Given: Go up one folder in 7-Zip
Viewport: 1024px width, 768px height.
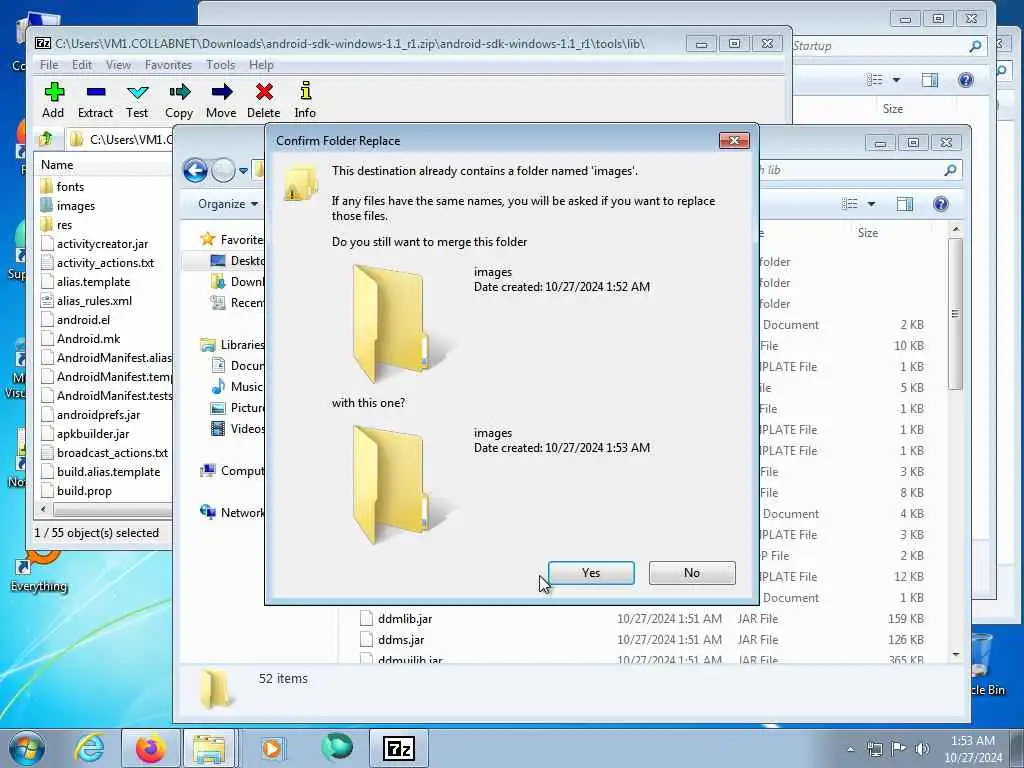Looking at the screenshot, I should tap(46, 138).
